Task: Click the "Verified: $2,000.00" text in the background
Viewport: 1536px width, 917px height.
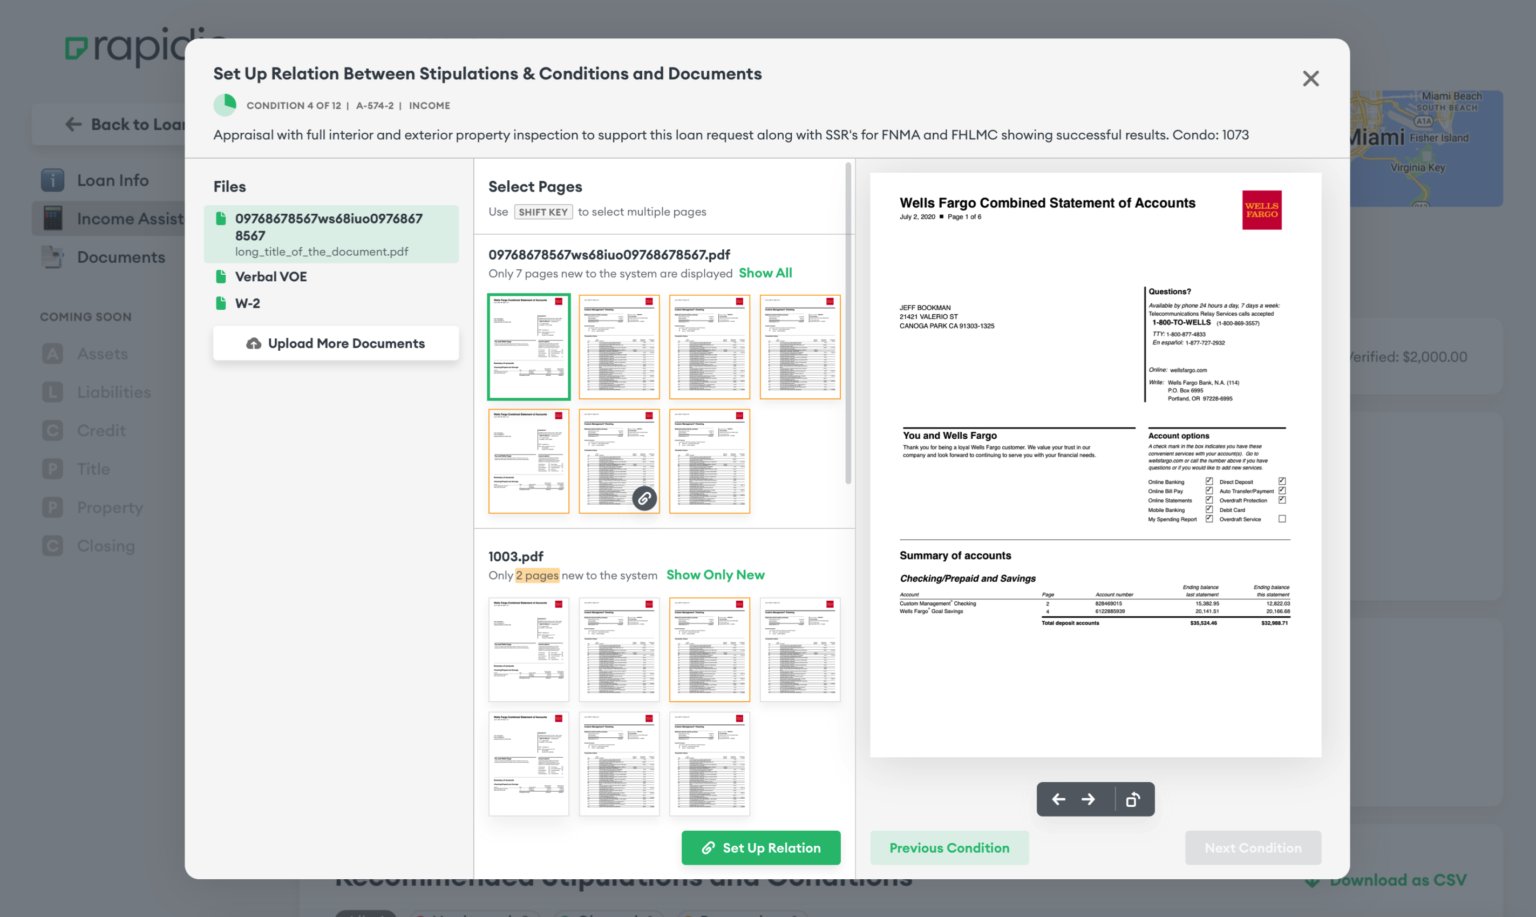Action: tap(1407, 357)
